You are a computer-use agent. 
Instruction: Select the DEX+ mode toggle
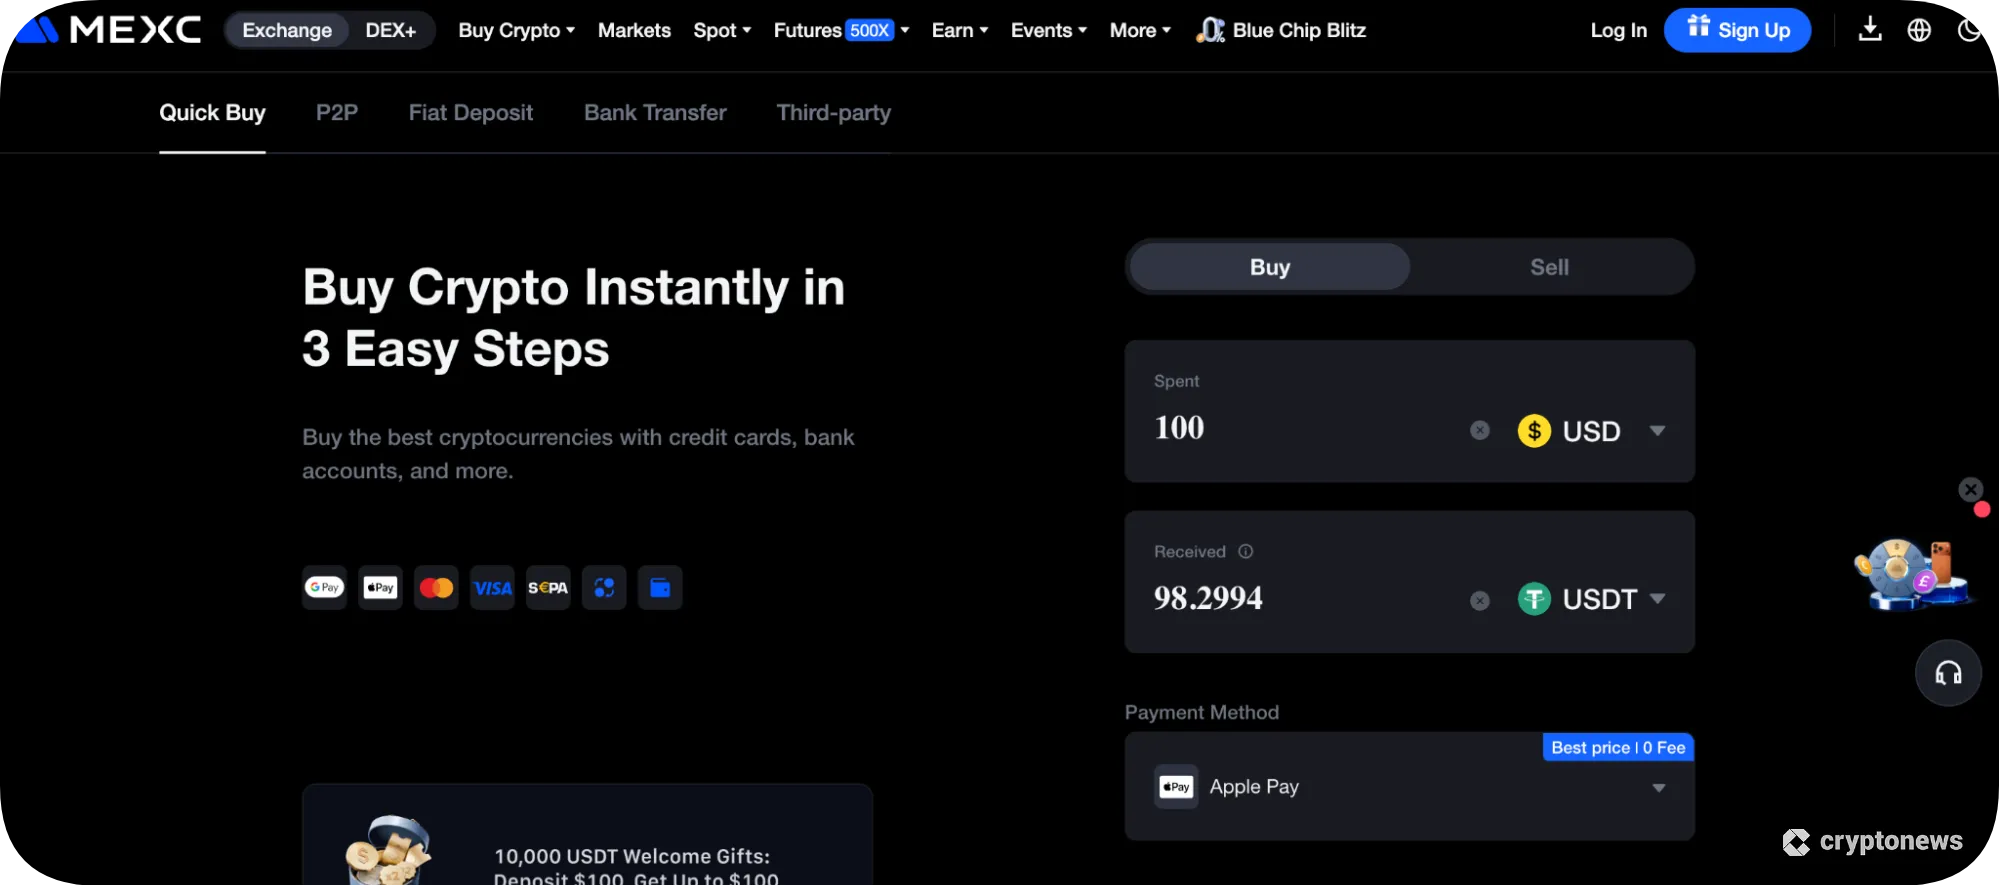390,30
